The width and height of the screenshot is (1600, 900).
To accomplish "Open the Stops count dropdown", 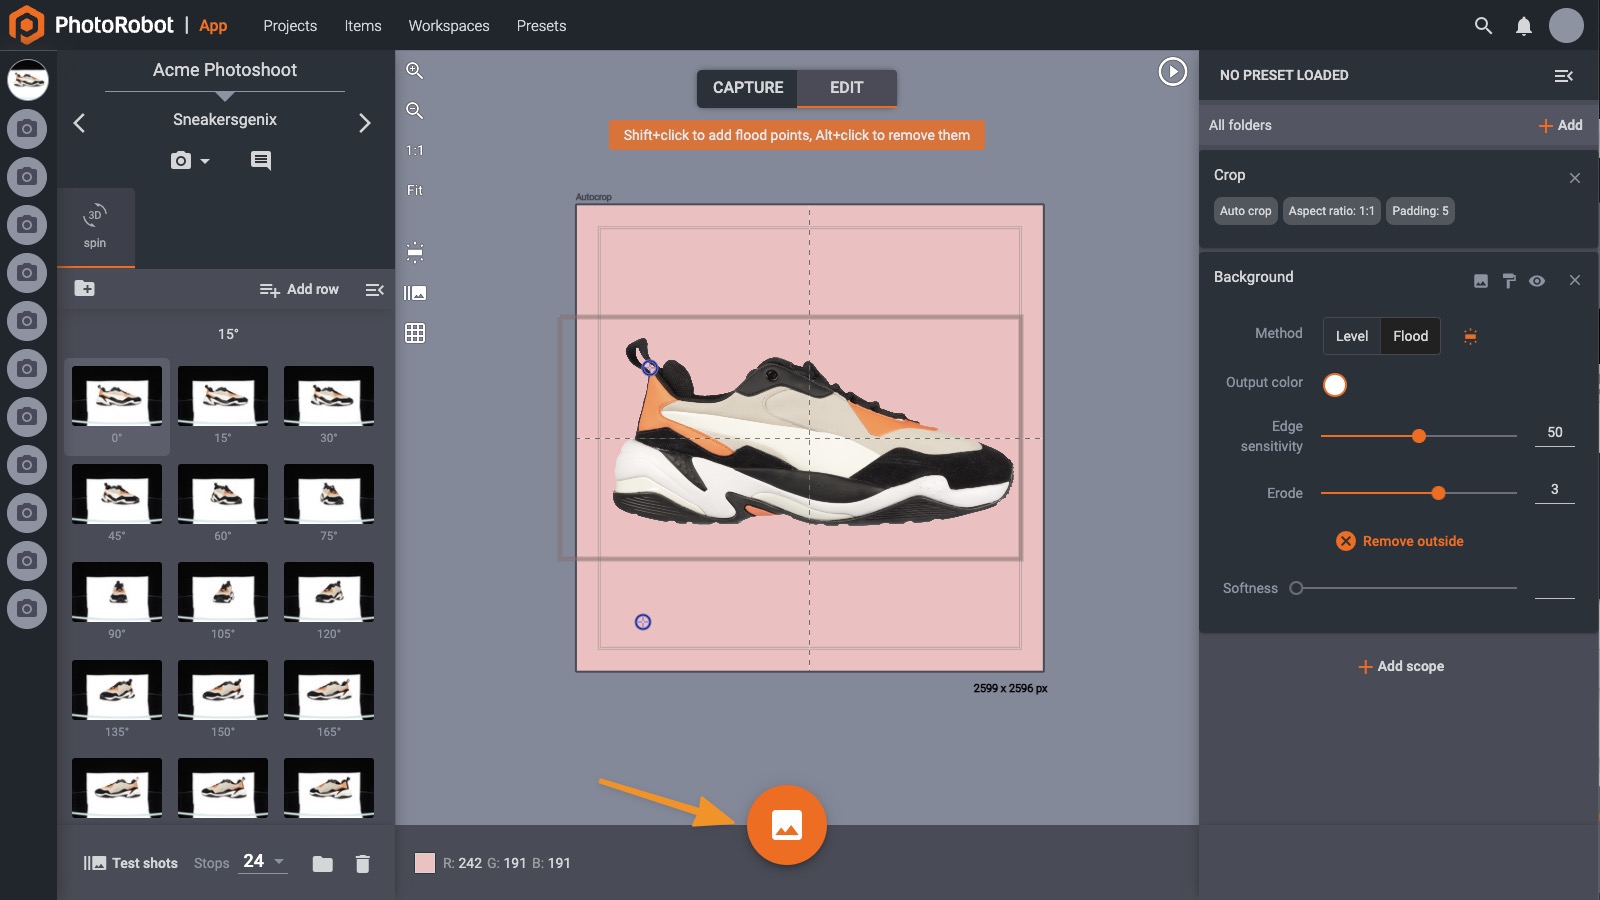I will point(262,862).
